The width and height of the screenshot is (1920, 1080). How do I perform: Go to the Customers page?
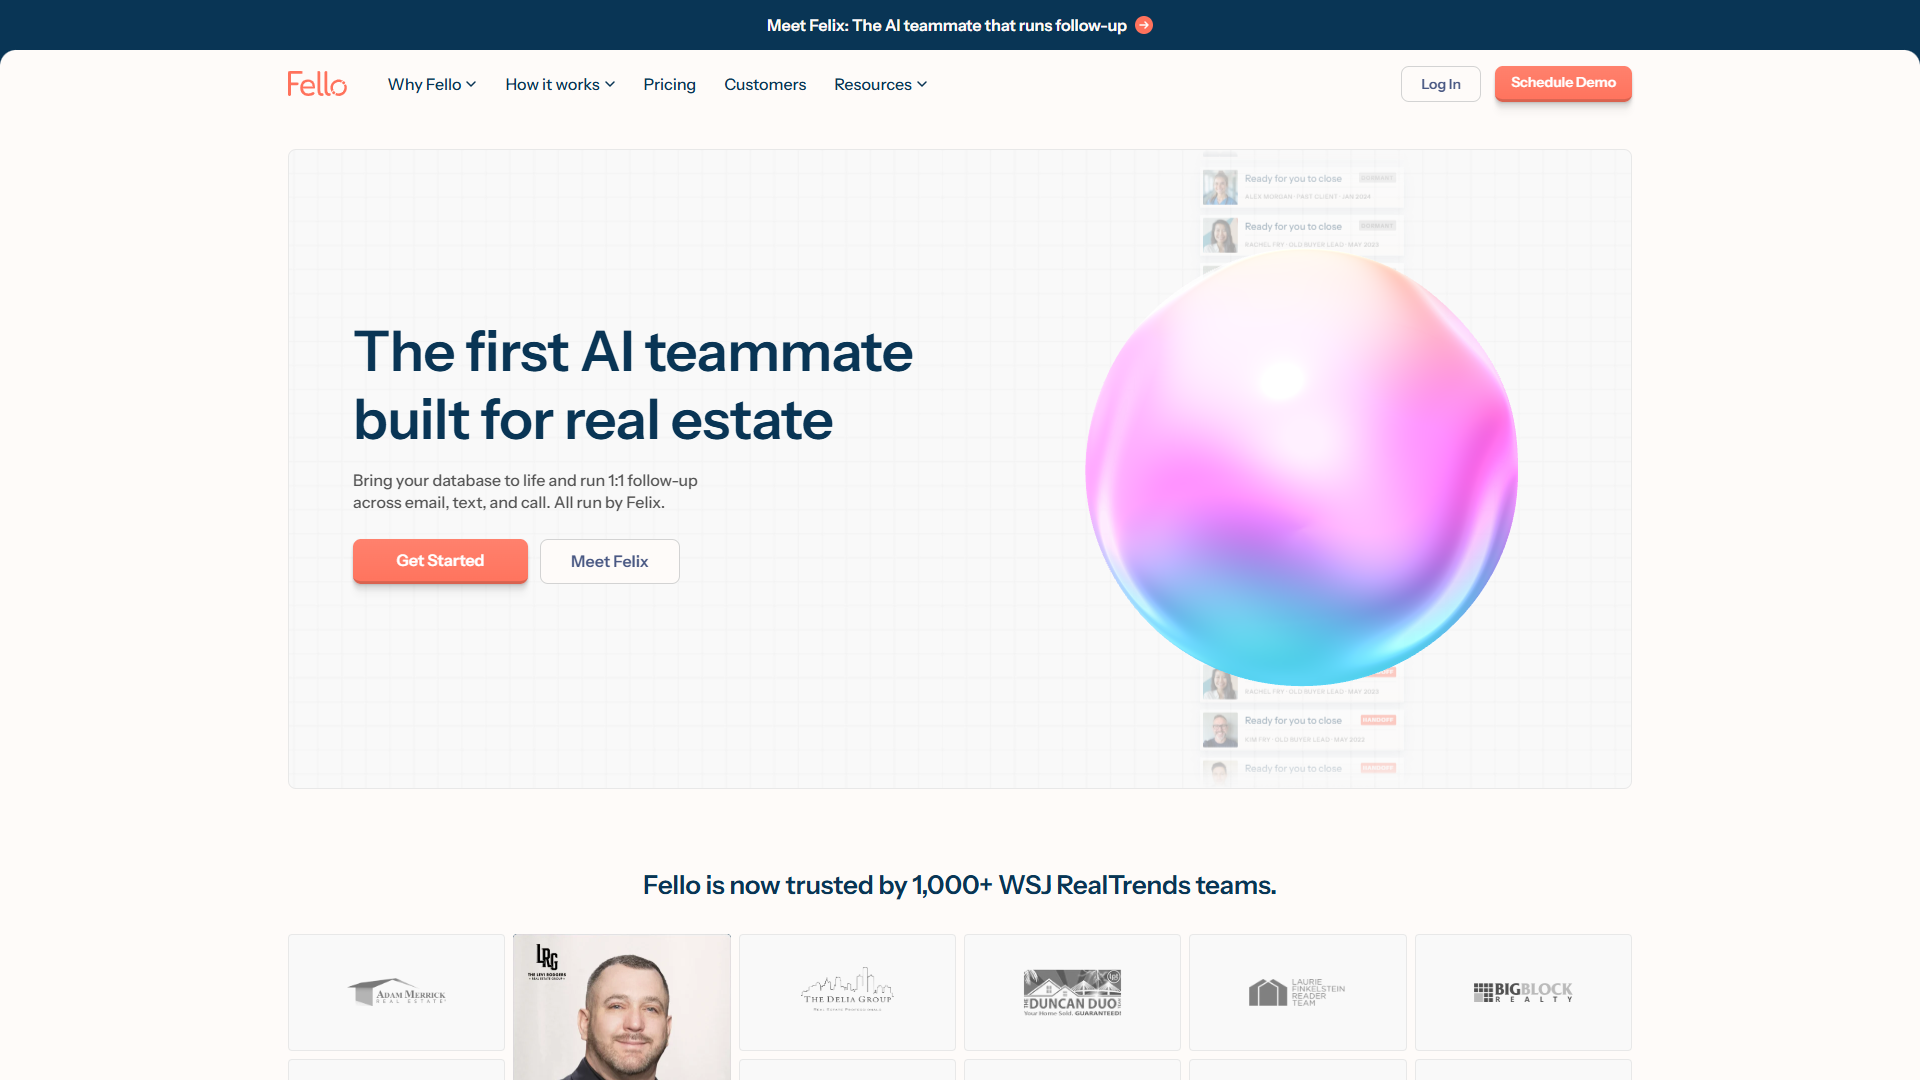point(765,84)
